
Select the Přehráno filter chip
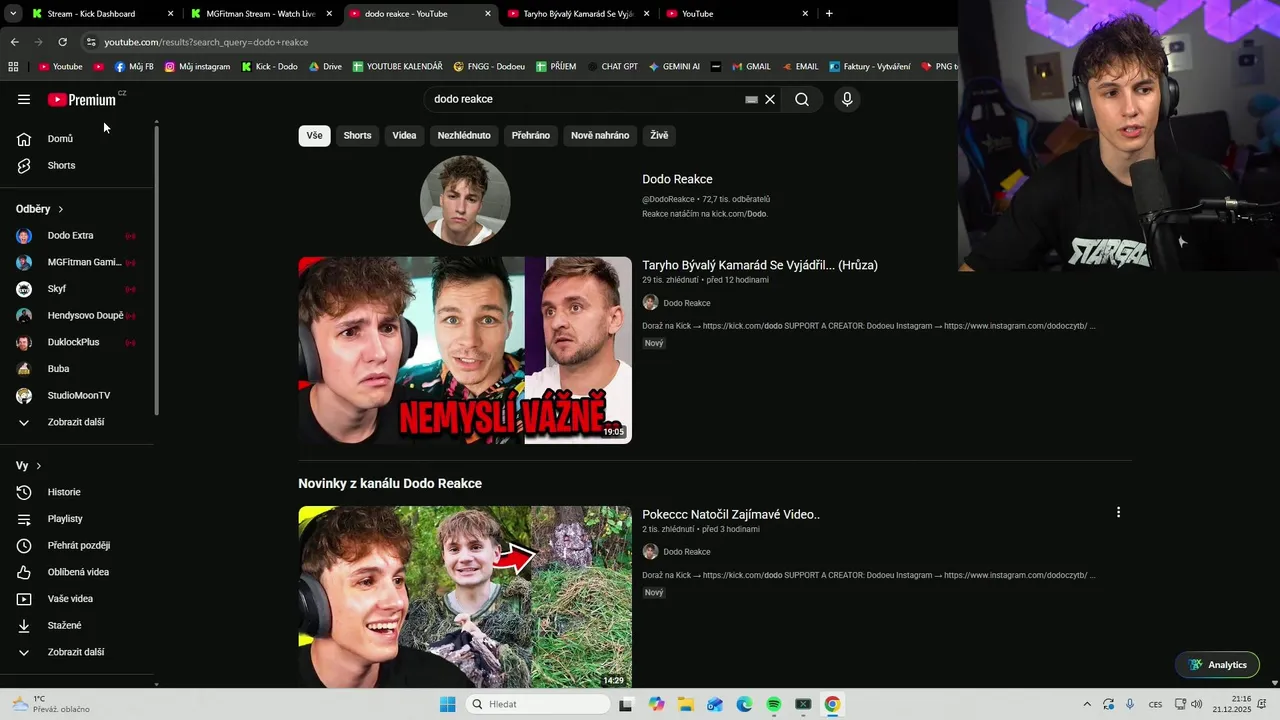click(531, 135)
